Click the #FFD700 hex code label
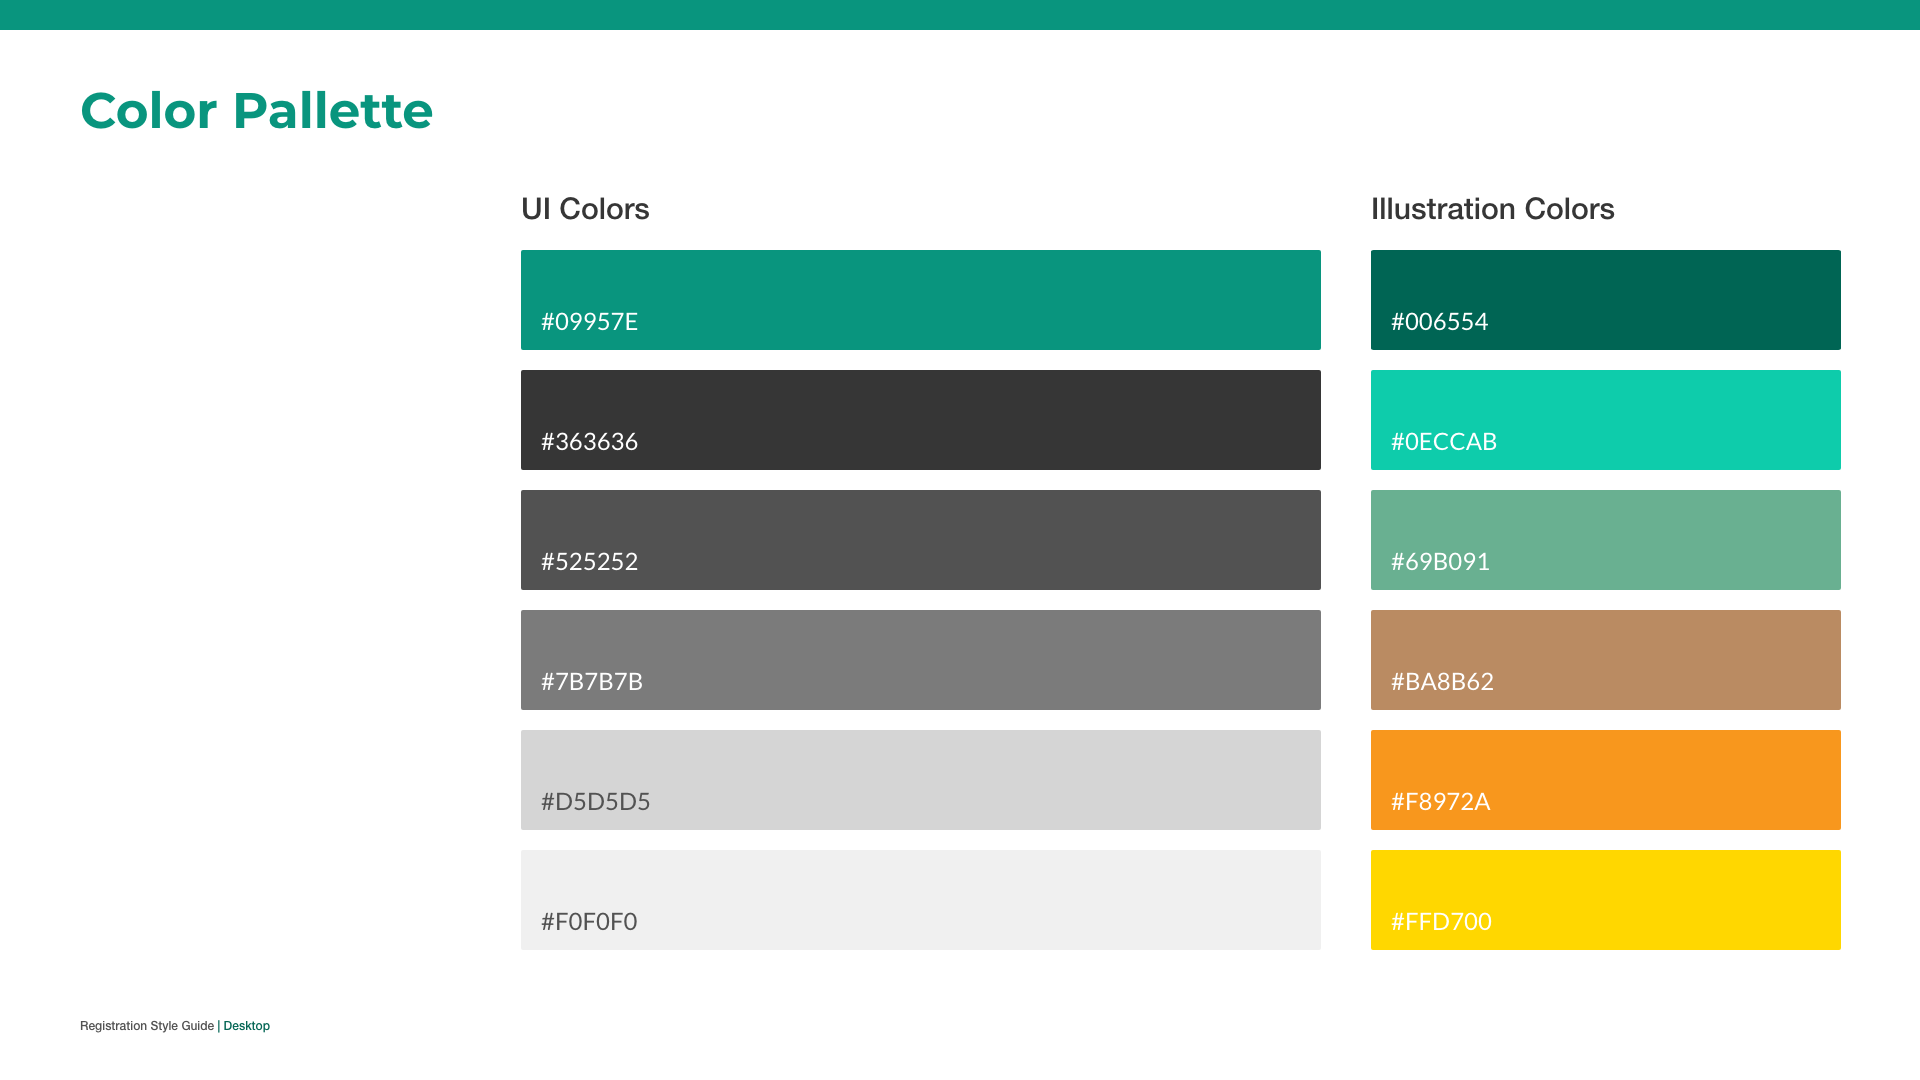The height and width of the screenshot is (1080, 1920). pos(1441,921)
